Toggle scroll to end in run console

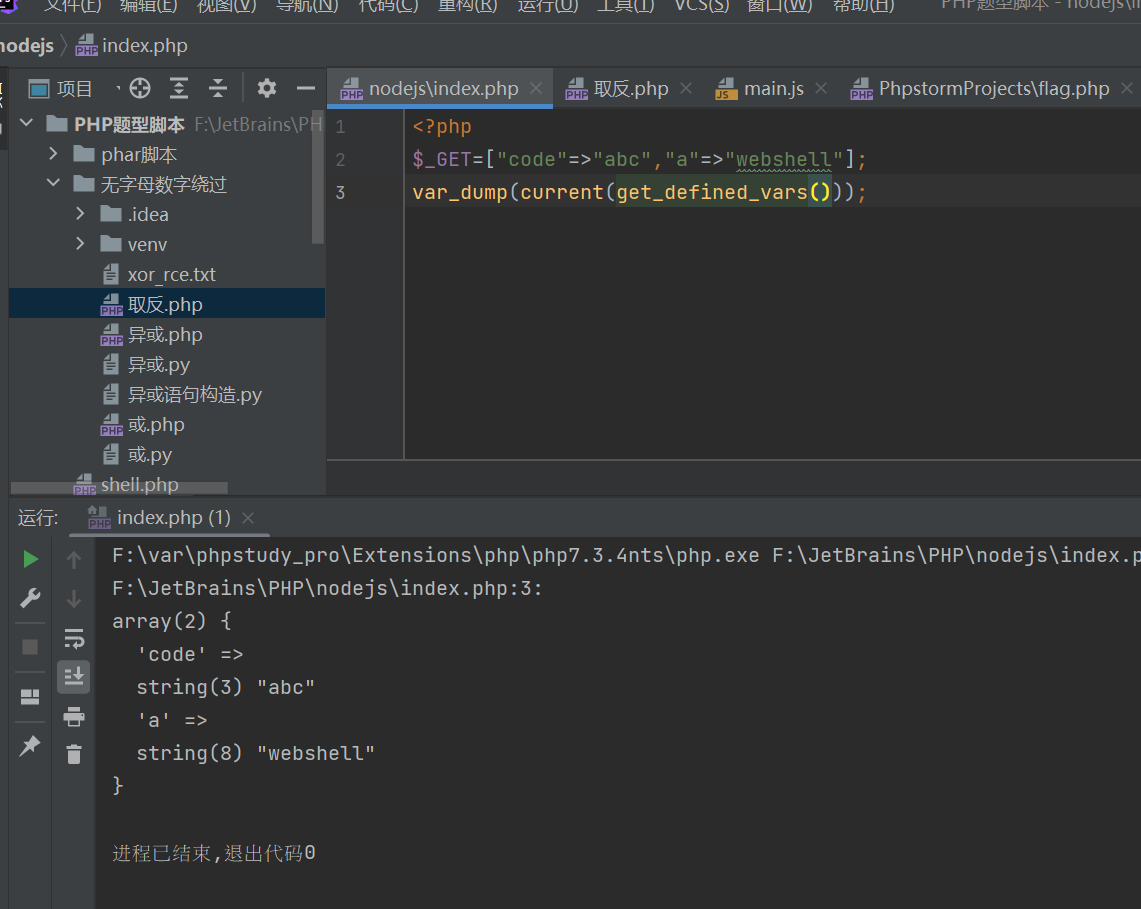point(74,677)
